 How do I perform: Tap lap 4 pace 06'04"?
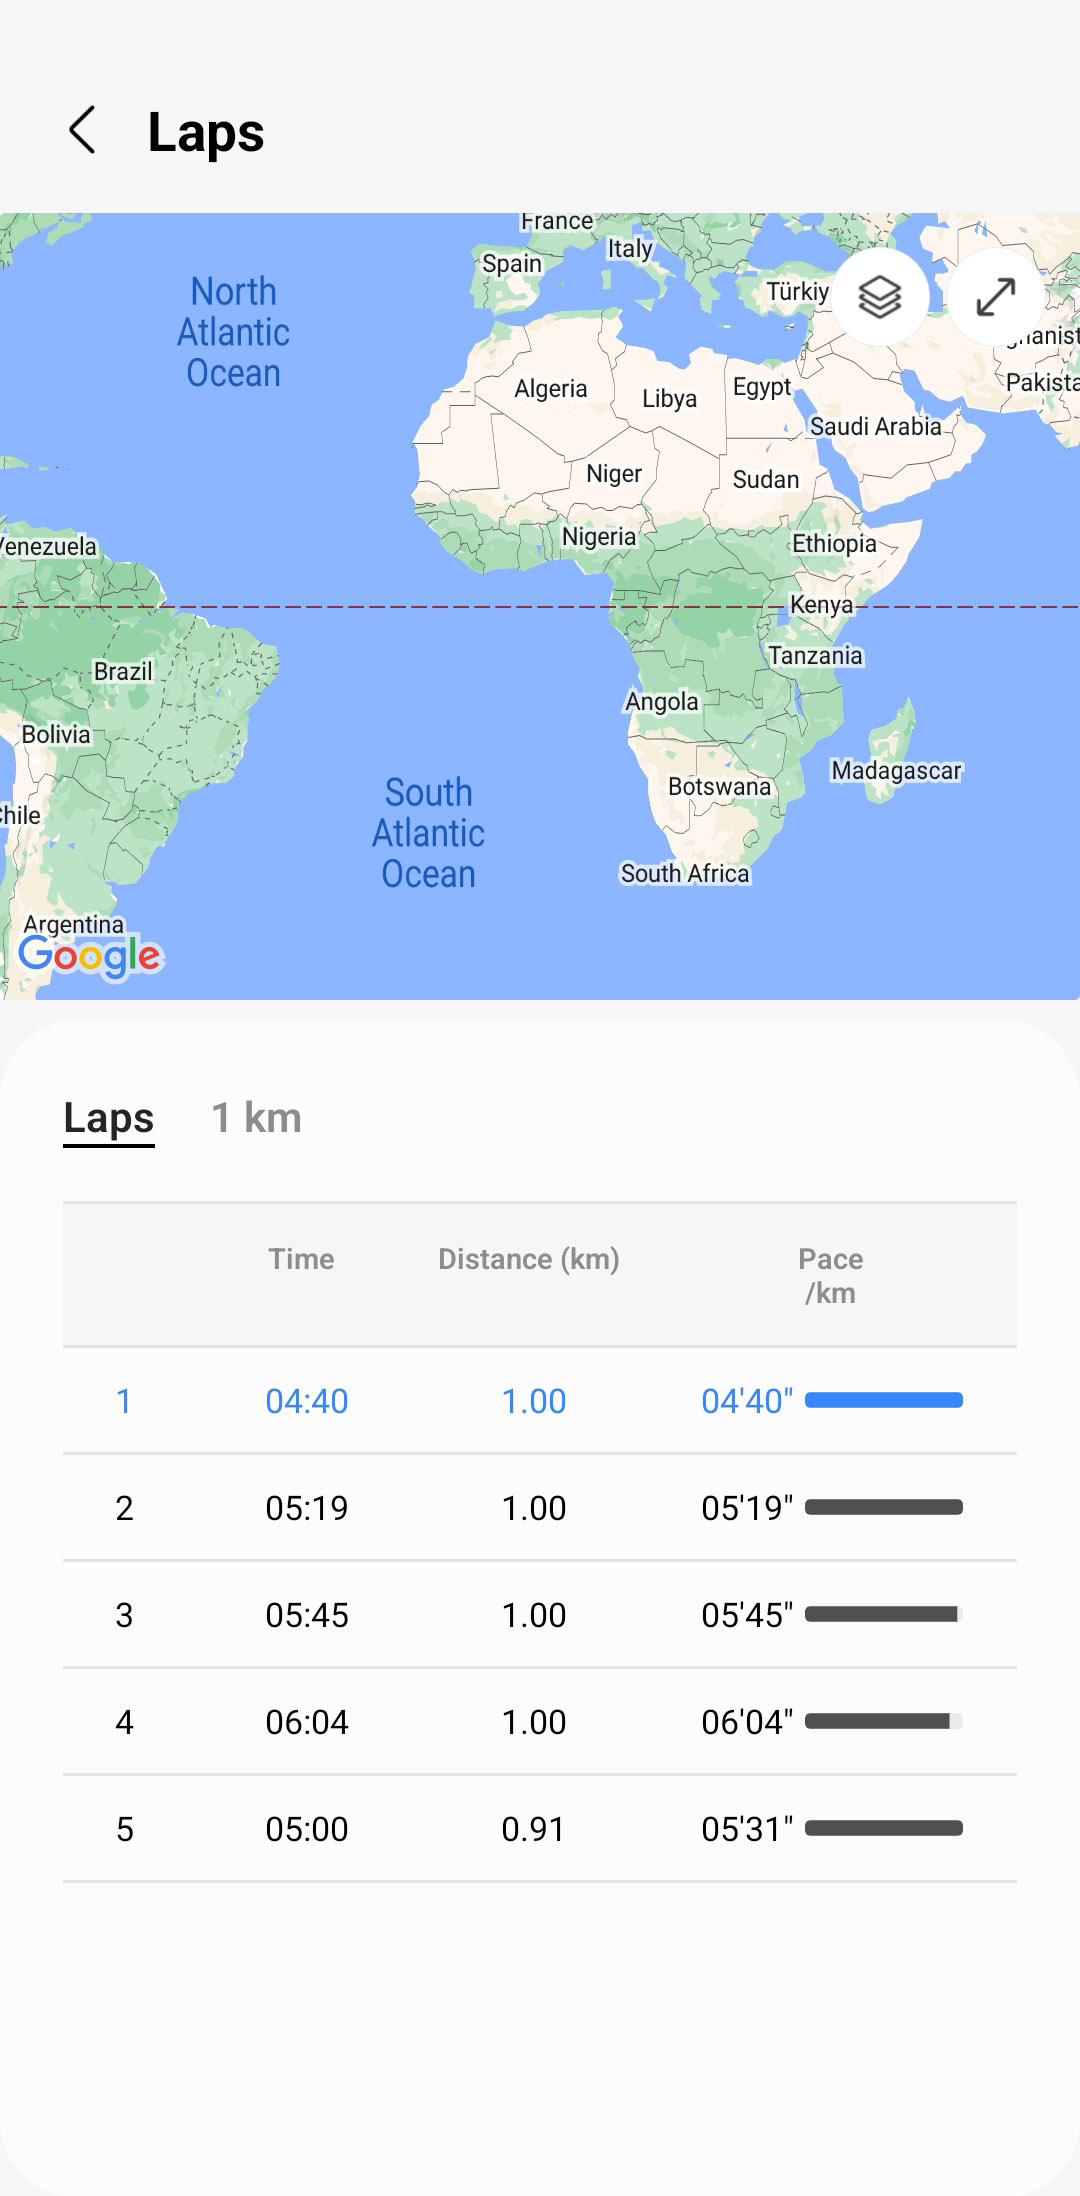[746, 1722]
